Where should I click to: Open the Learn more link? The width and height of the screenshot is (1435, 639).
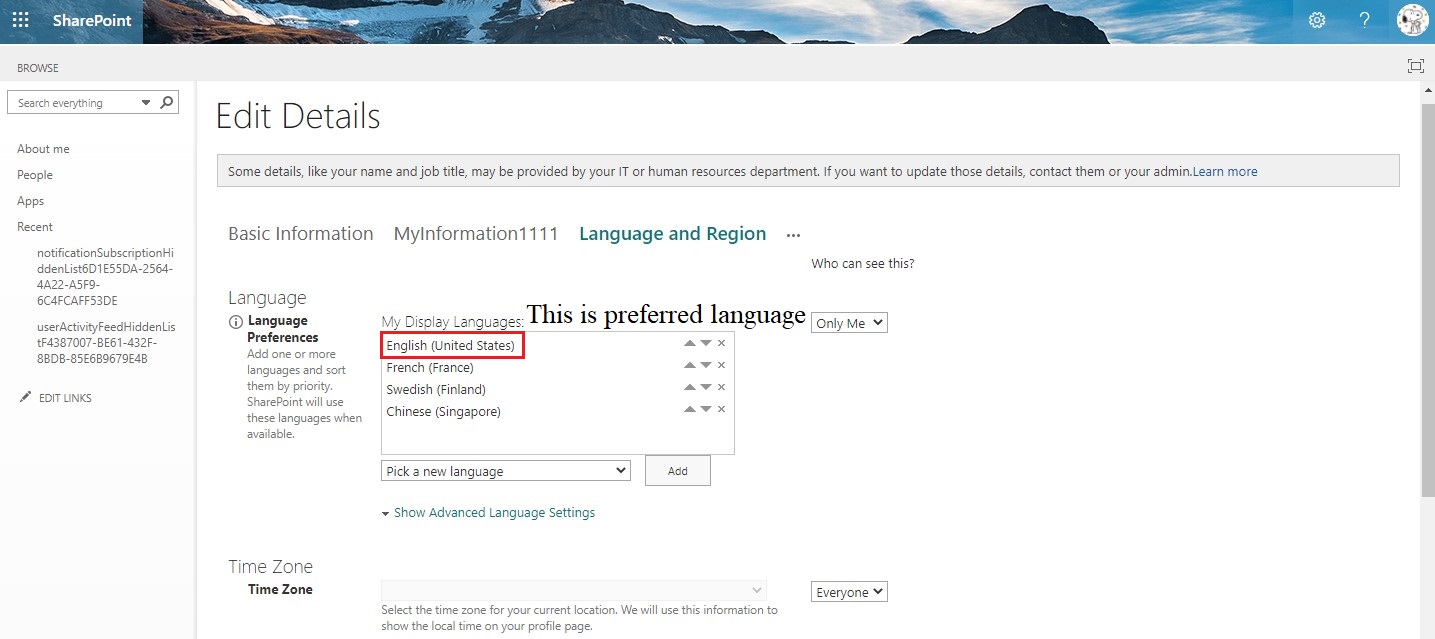pos(1224,171)
